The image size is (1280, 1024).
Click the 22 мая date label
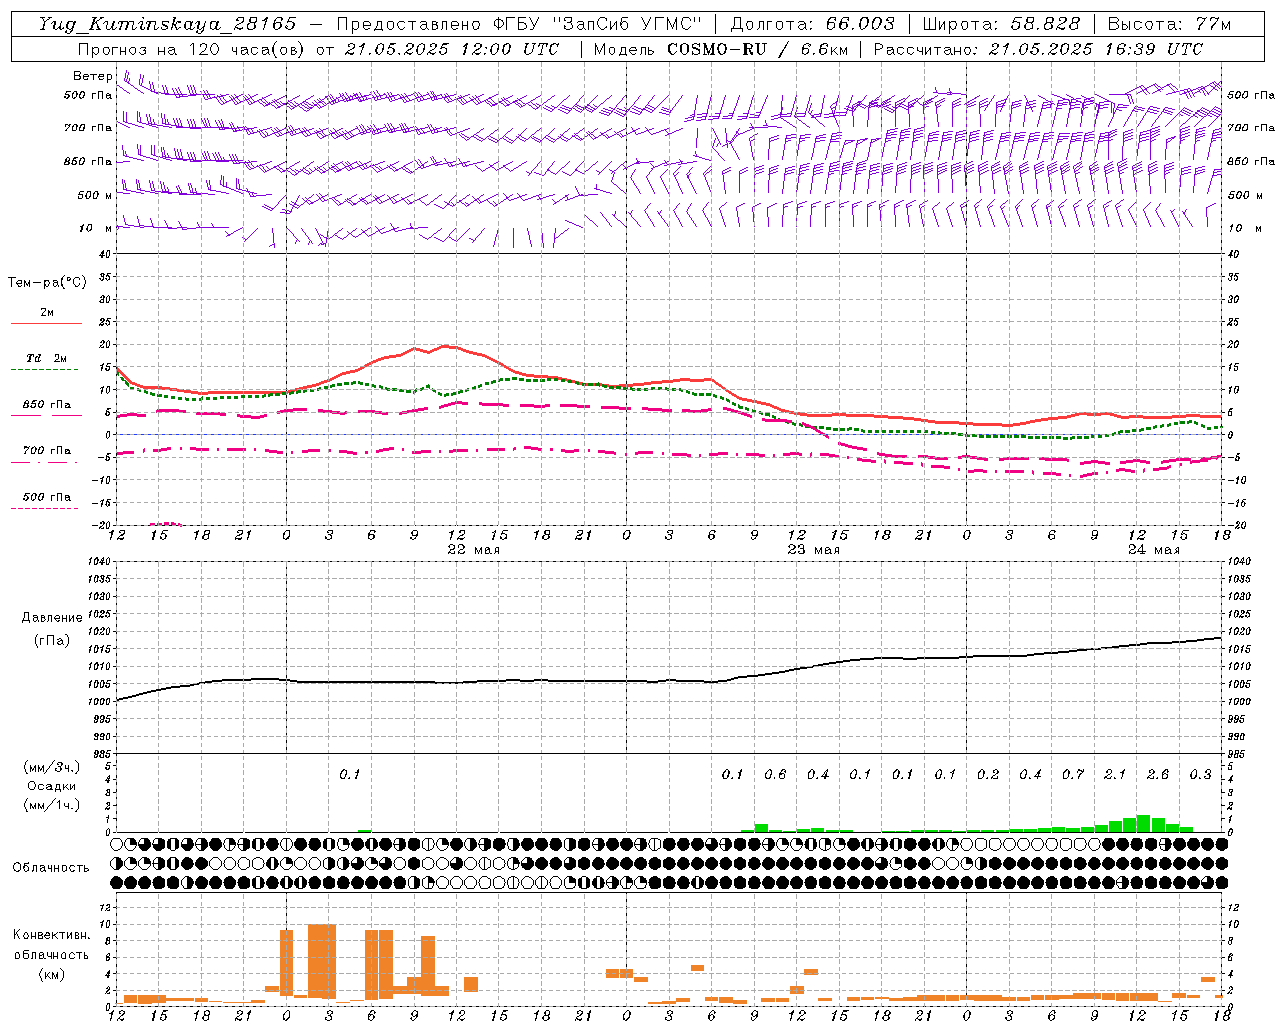[x=473, y=550]
